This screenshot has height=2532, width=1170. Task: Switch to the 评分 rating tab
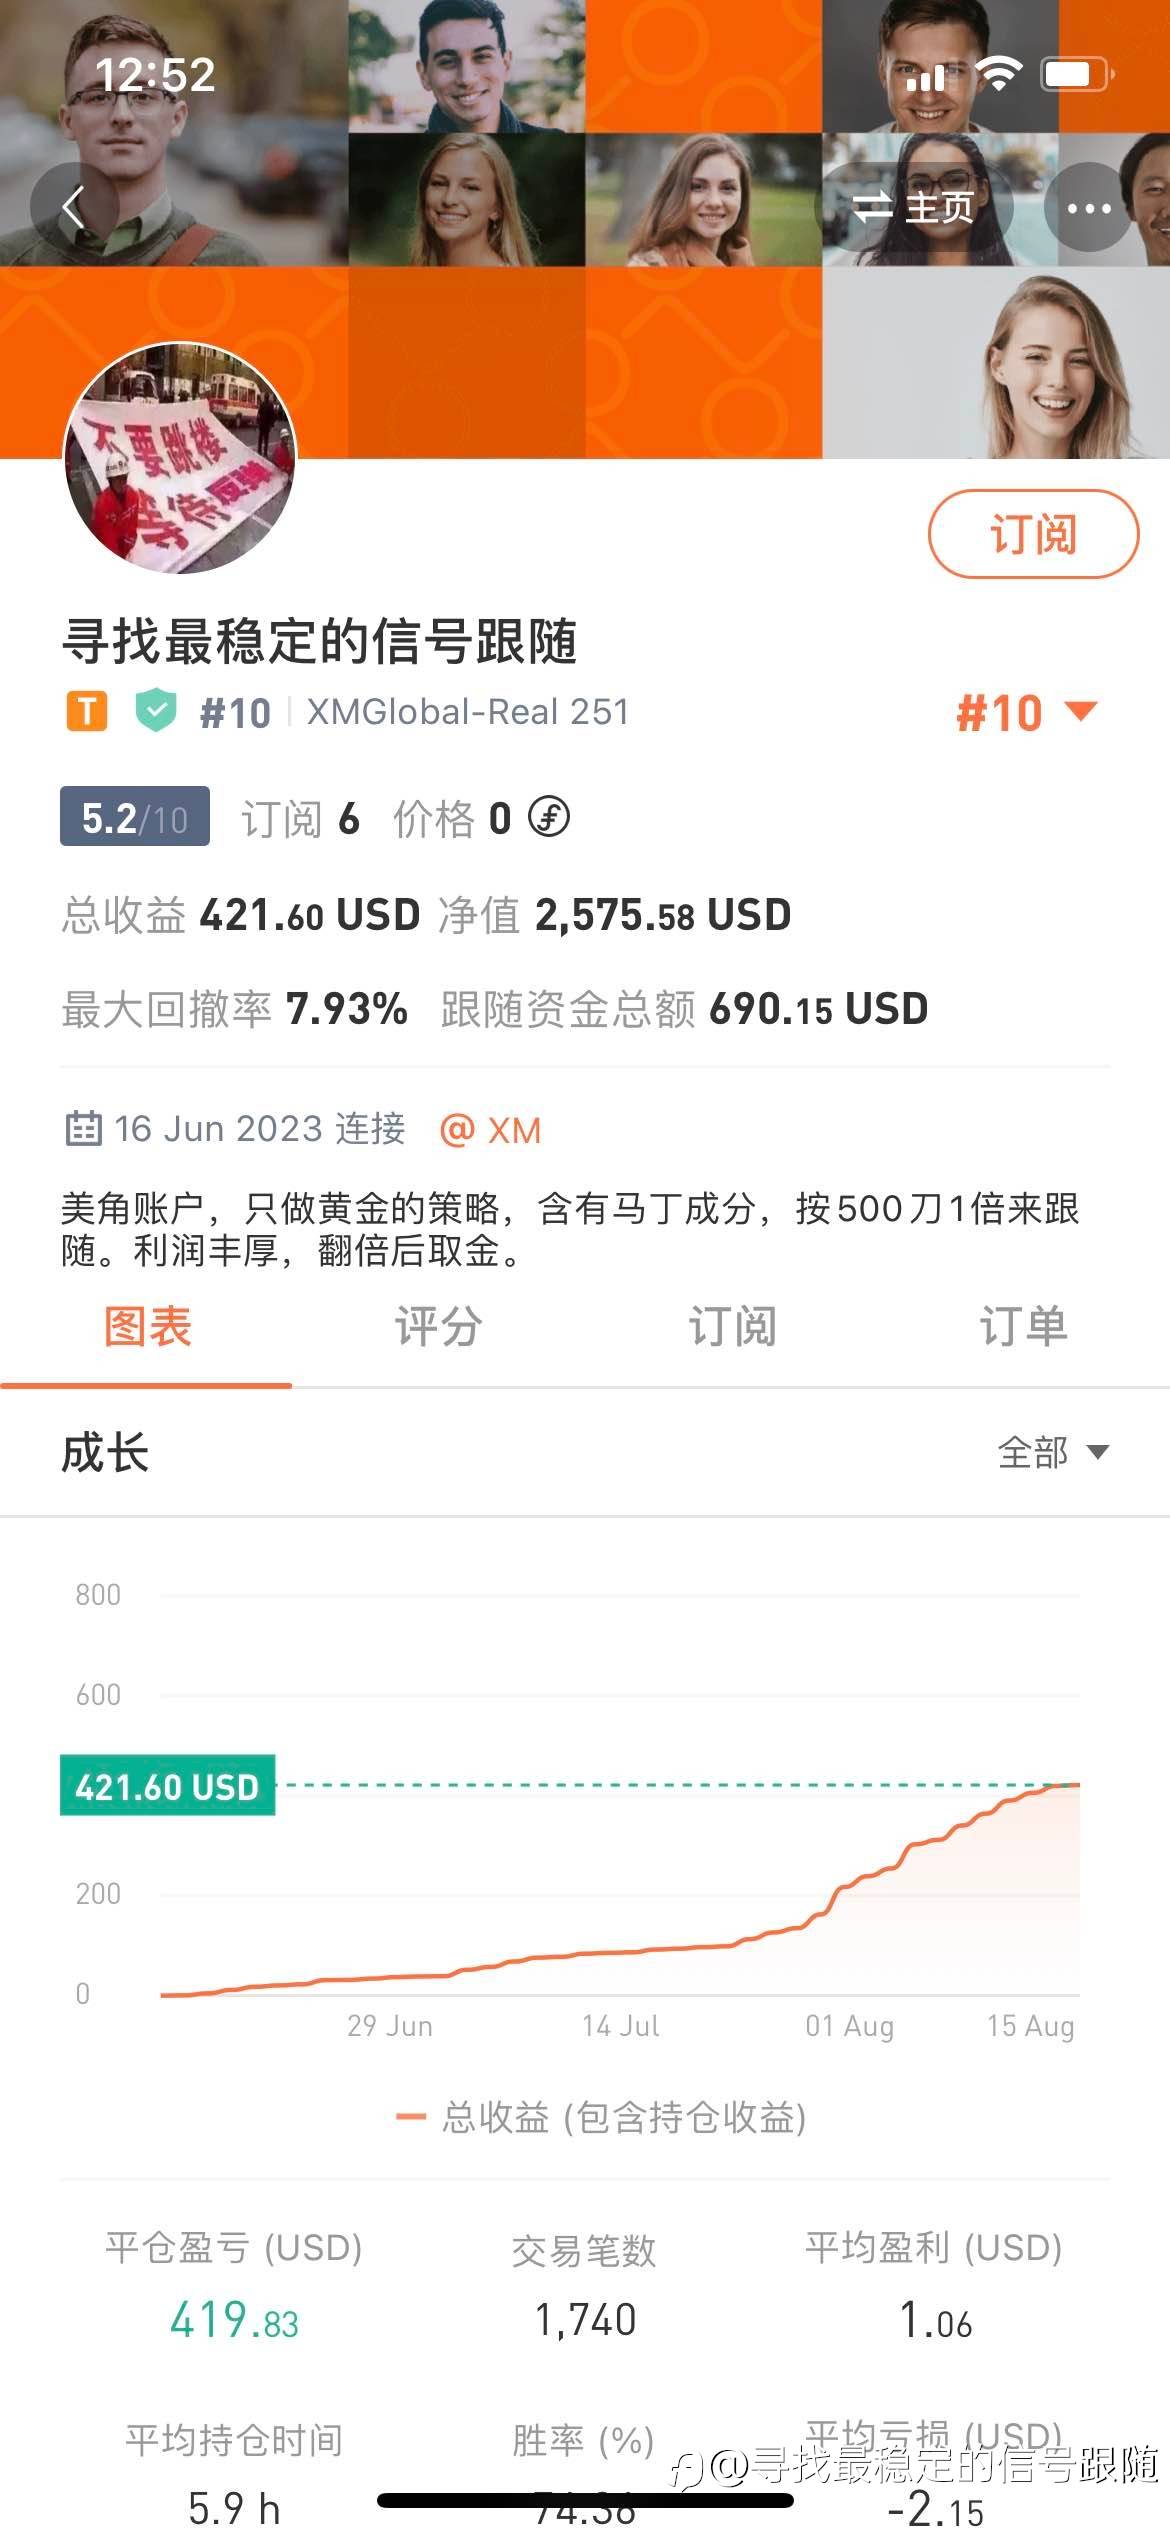[438, 1328]
